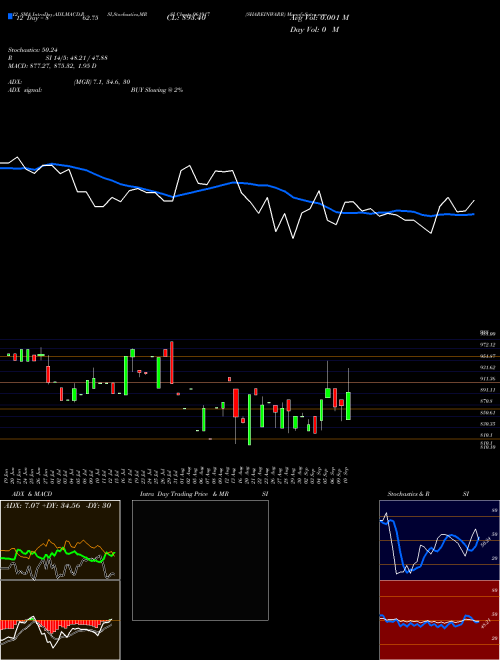The width and height of the screenshot is (500, 660).
Task: Click the 921.62 price axis label
Action: [488, 367]
